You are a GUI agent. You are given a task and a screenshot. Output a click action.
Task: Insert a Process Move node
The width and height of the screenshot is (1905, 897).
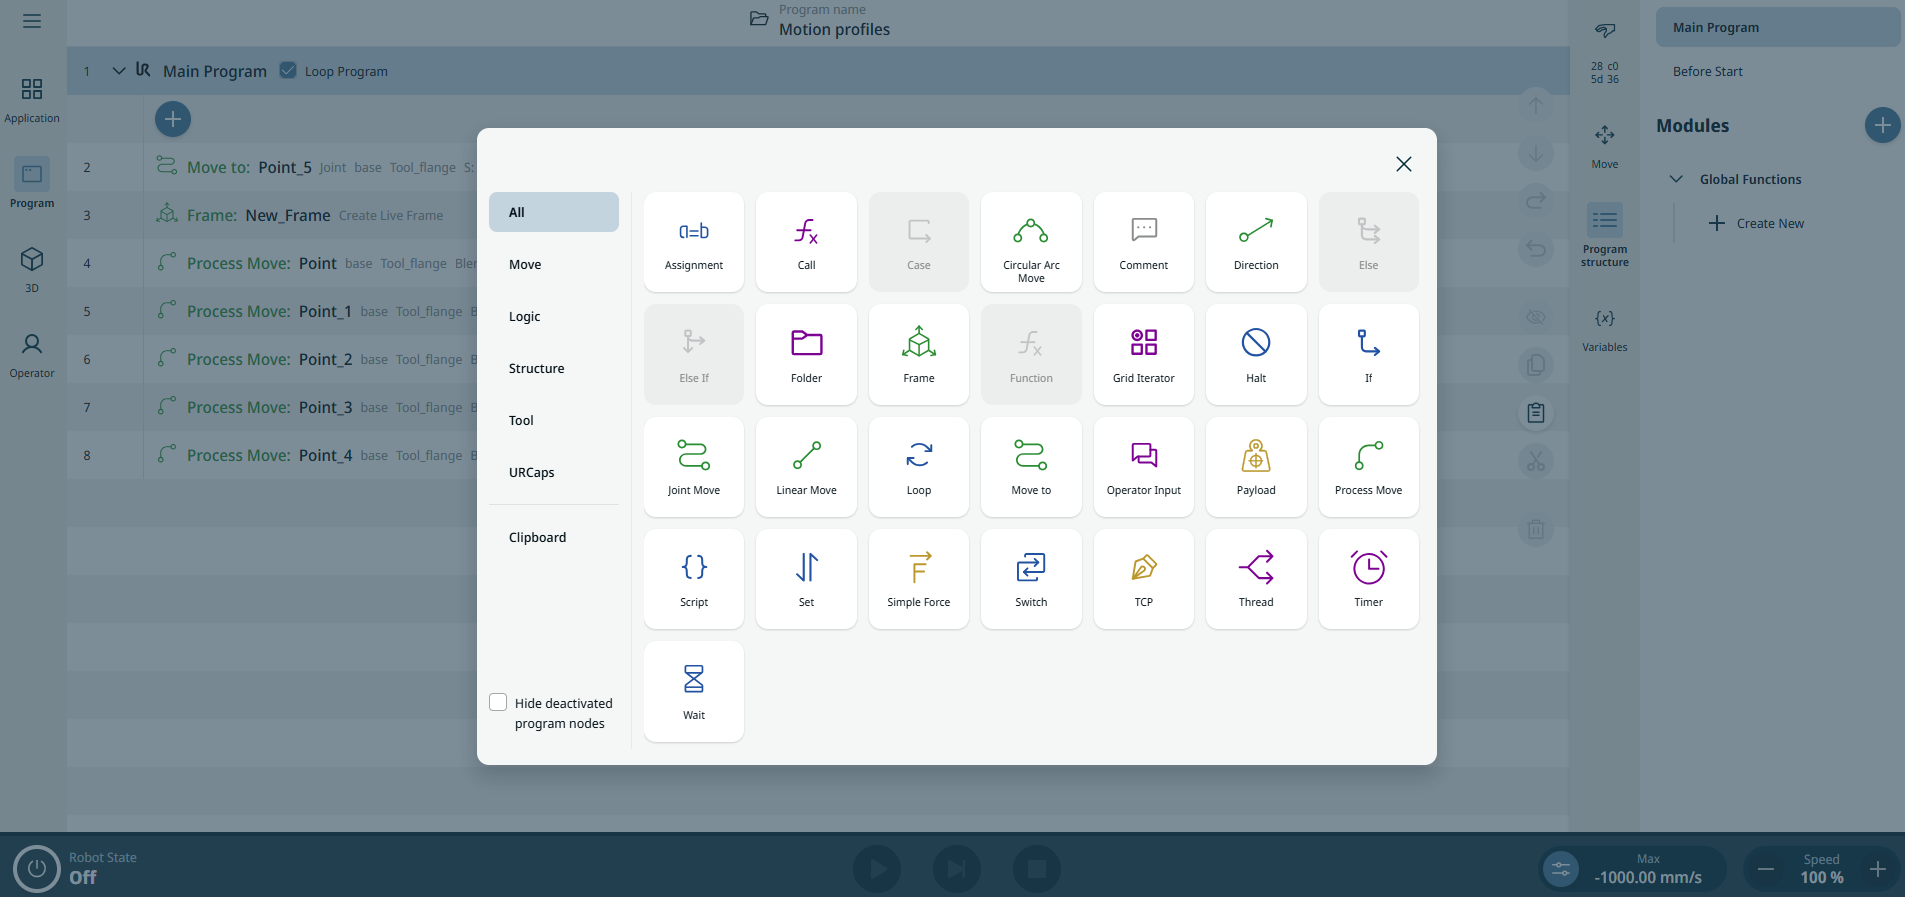point(1368,467)
